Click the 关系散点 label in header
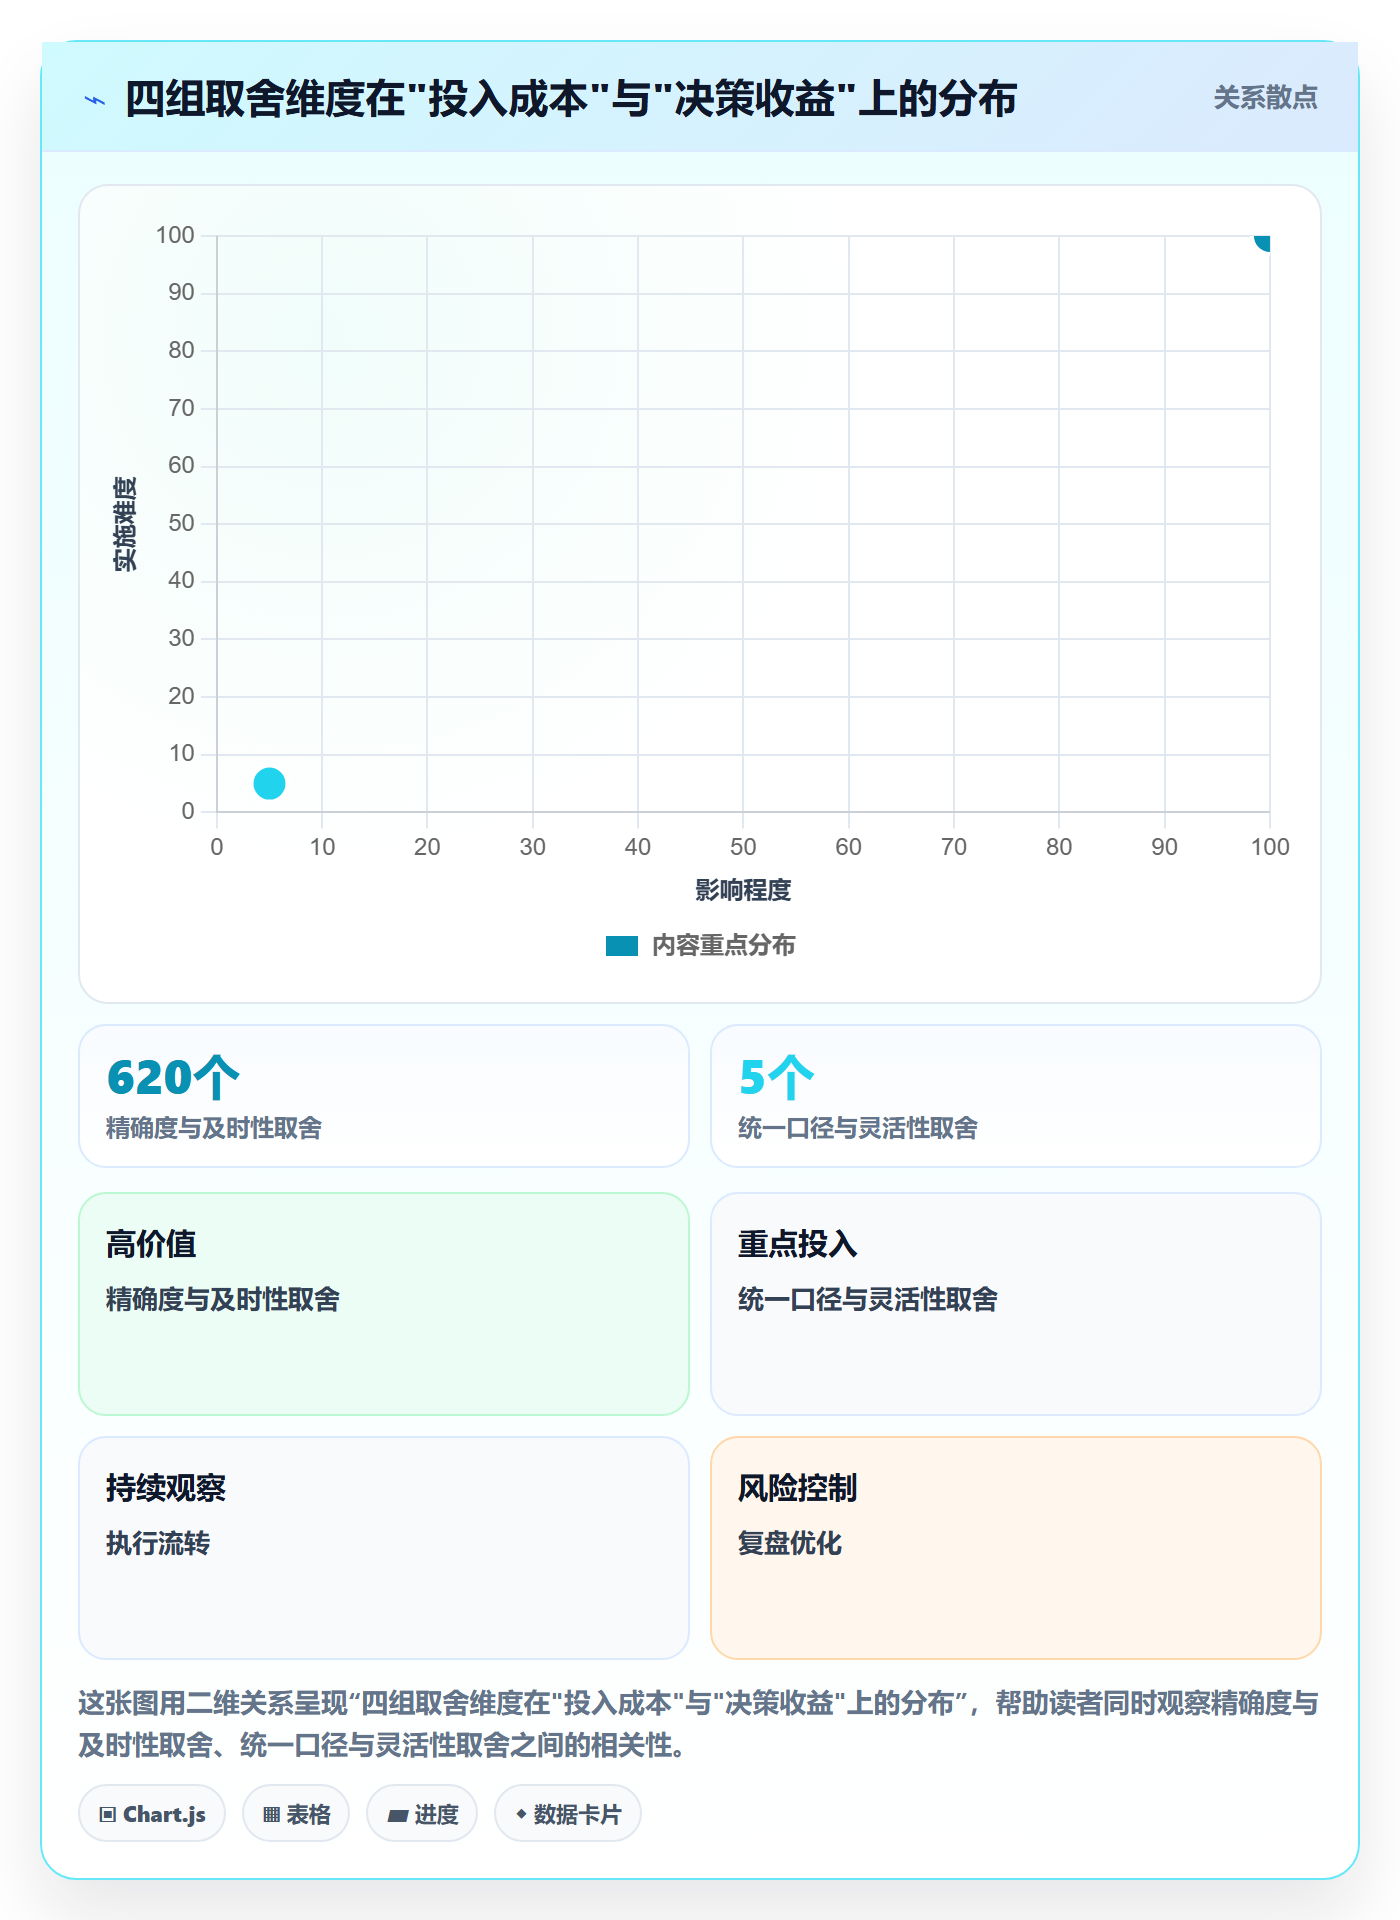Viewport: 1400px width, 1920px height. [1265, 98]
